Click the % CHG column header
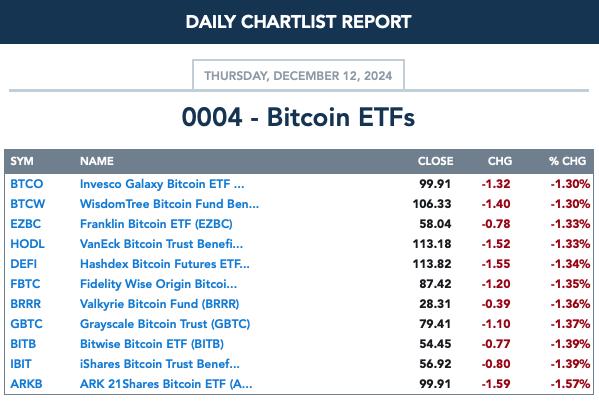 pyautogui.click(x=567, y=161)
